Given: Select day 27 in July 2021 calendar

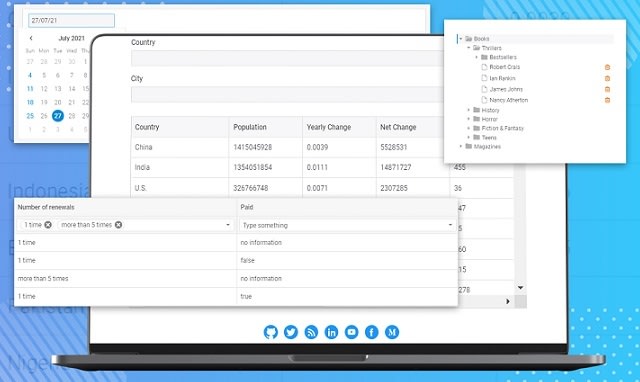Looking at the screenshot, I should click(x=58, y=116).
